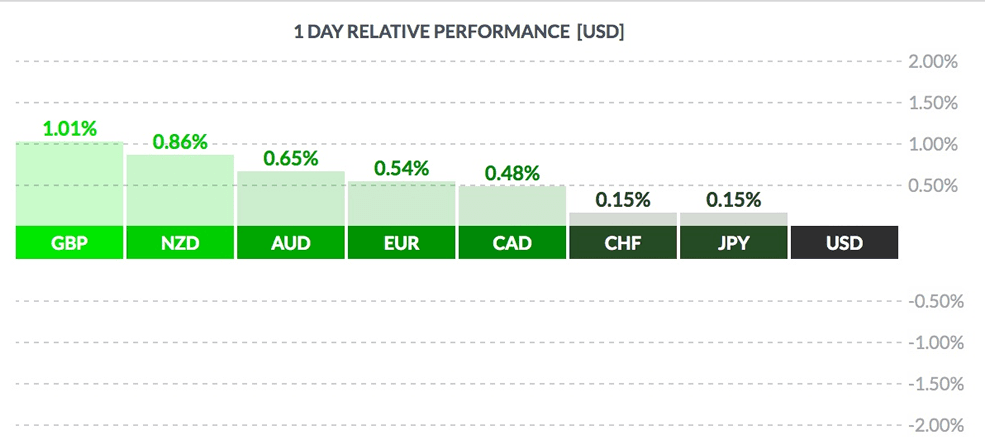This screenshot has height=442, width=985.
Task: Click the 1.01% value label
Action: click(x=69, y=128)
